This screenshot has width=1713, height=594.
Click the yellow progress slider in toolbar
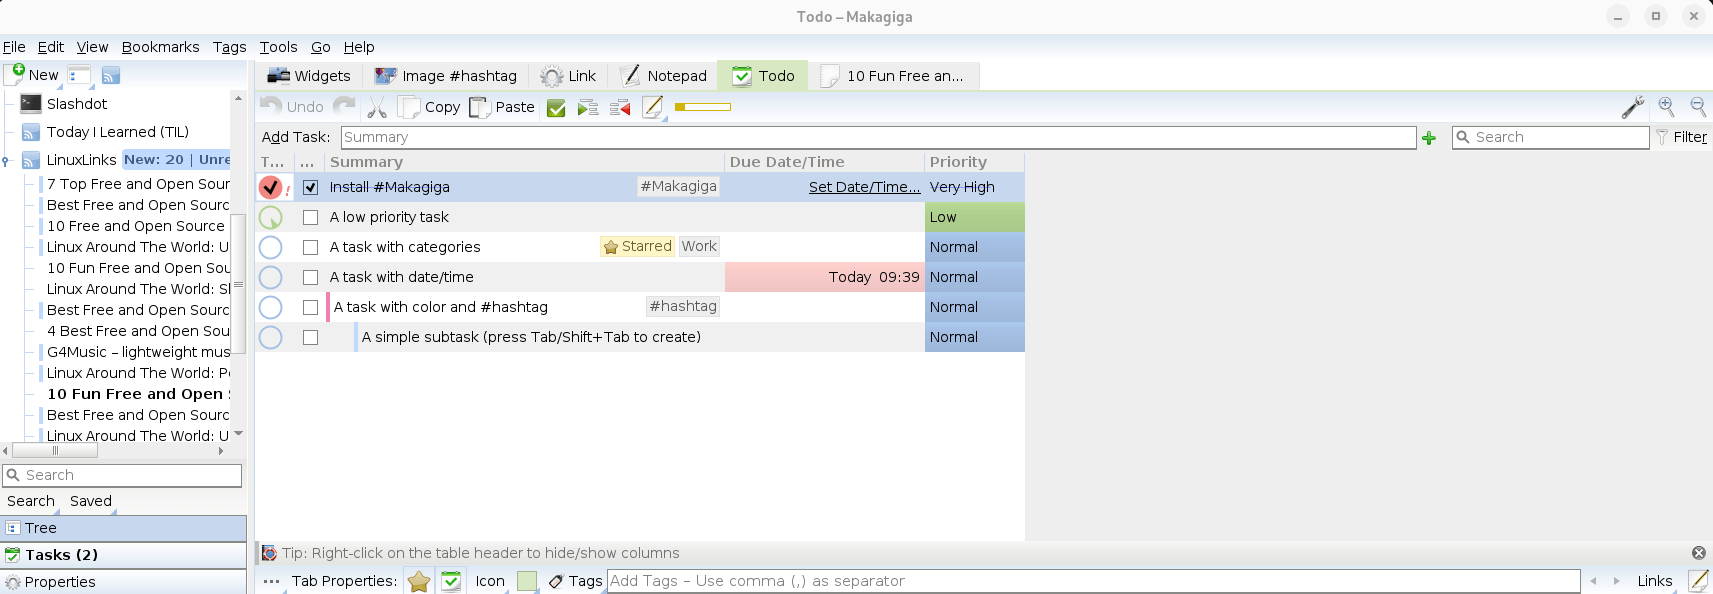point(703,107)
